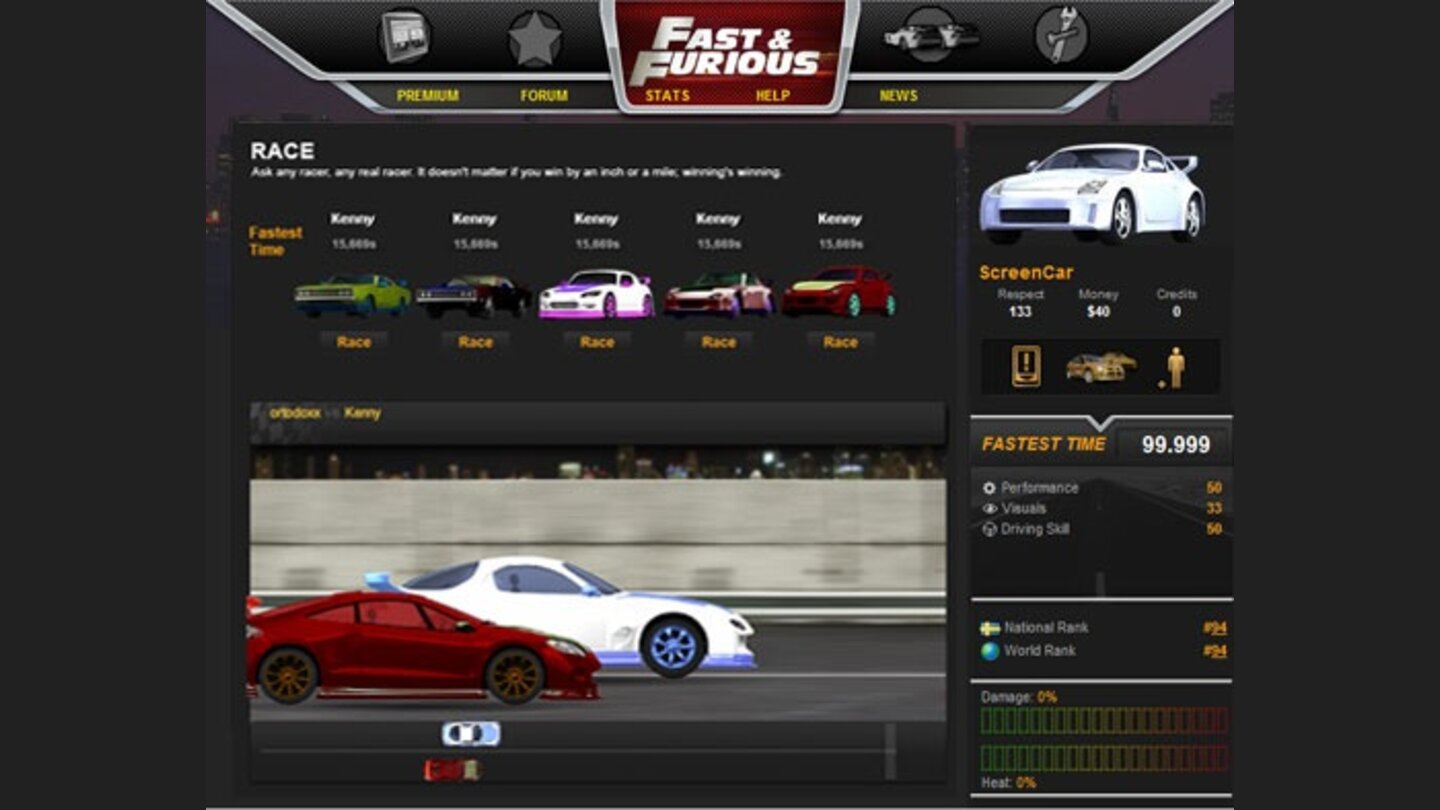This screenshot has height=810, width=1440.
Task: Click the ortodoxx racer name
Action: pos(295,412)
